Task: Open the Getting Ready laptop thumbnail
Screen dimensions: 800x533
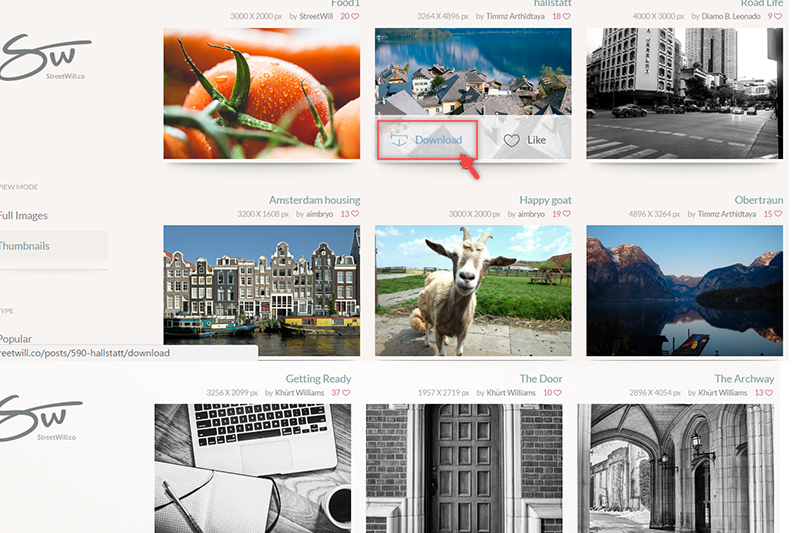Action: [253, 469]
